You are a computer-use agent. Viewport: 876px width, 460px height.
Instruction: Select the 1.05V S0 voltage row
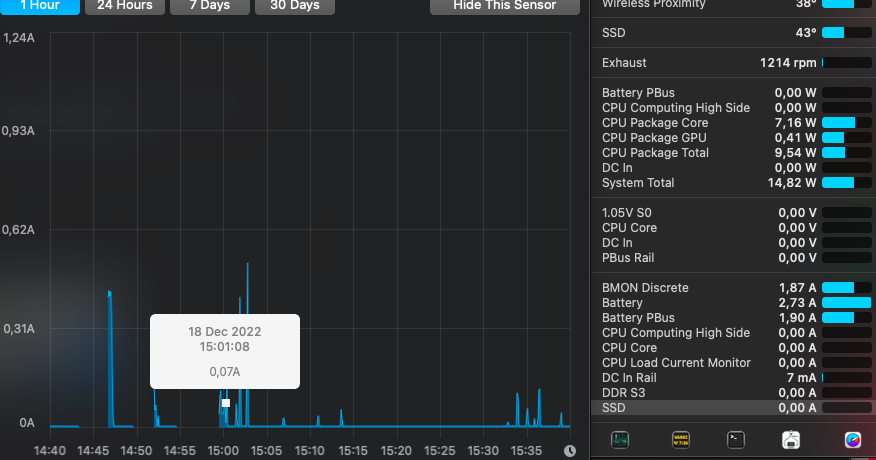pos(733,213)
